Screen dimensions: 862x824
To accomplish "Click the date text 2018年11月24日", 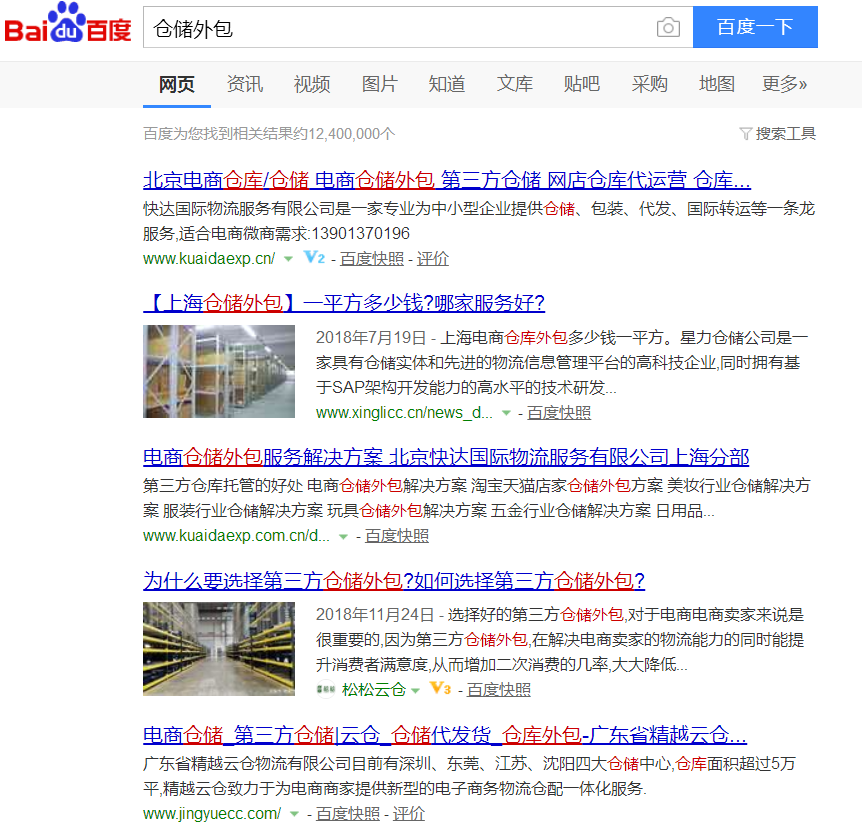I will (x=375, y=614).
